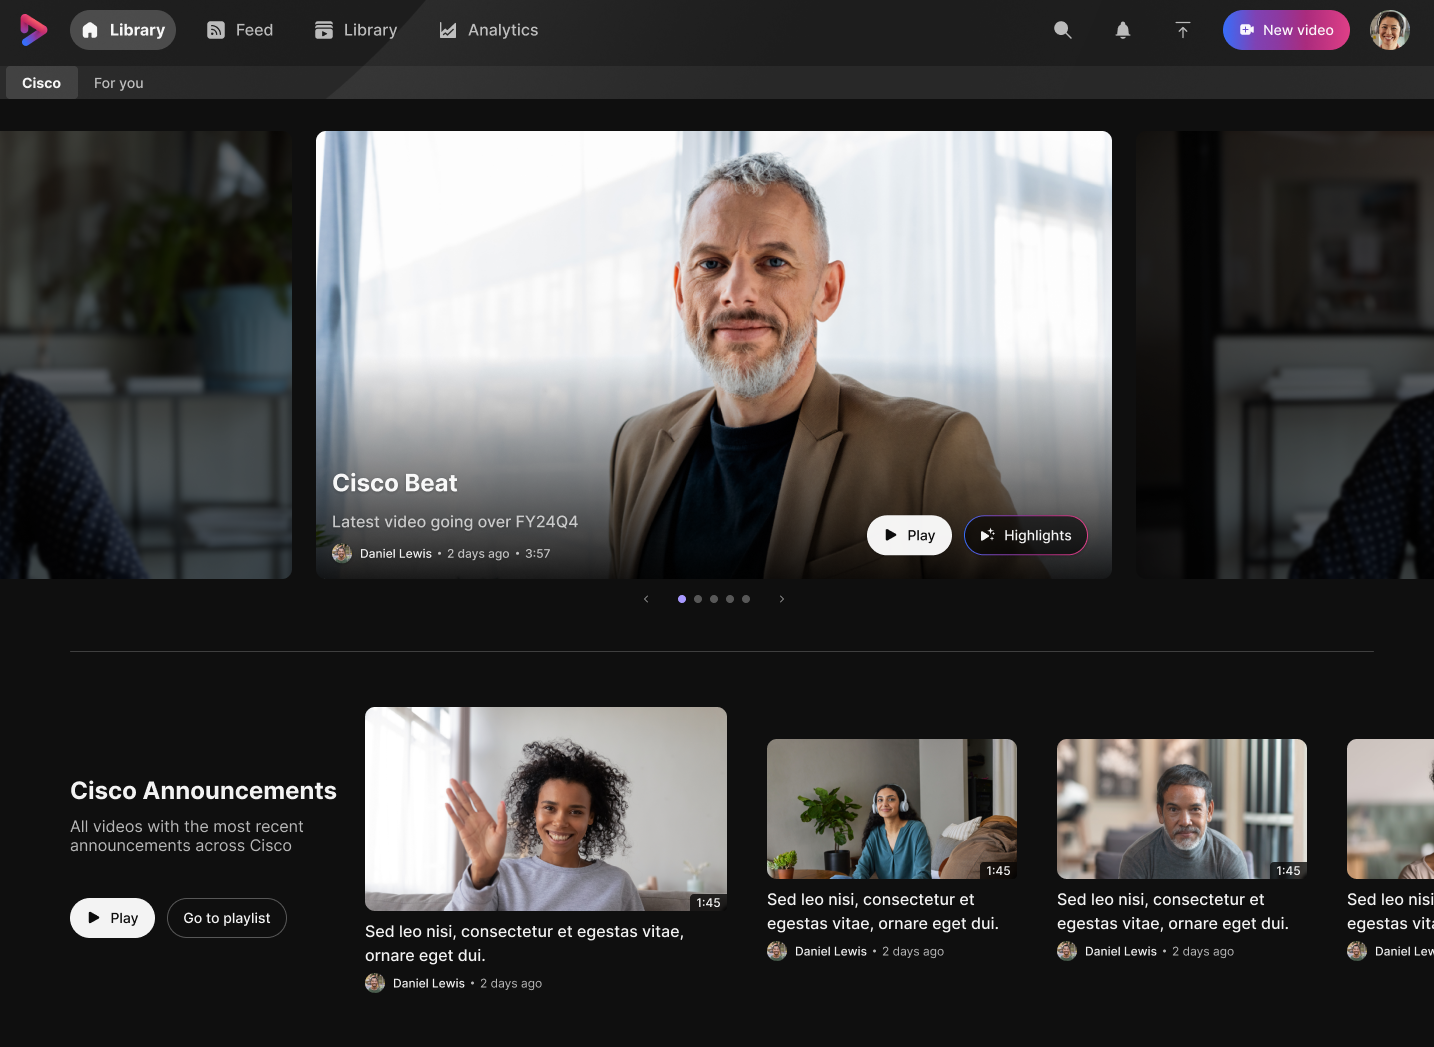1434x1047 pixels.
Task: Switch to the For you sub-tab
Action: tap(119, 83)
